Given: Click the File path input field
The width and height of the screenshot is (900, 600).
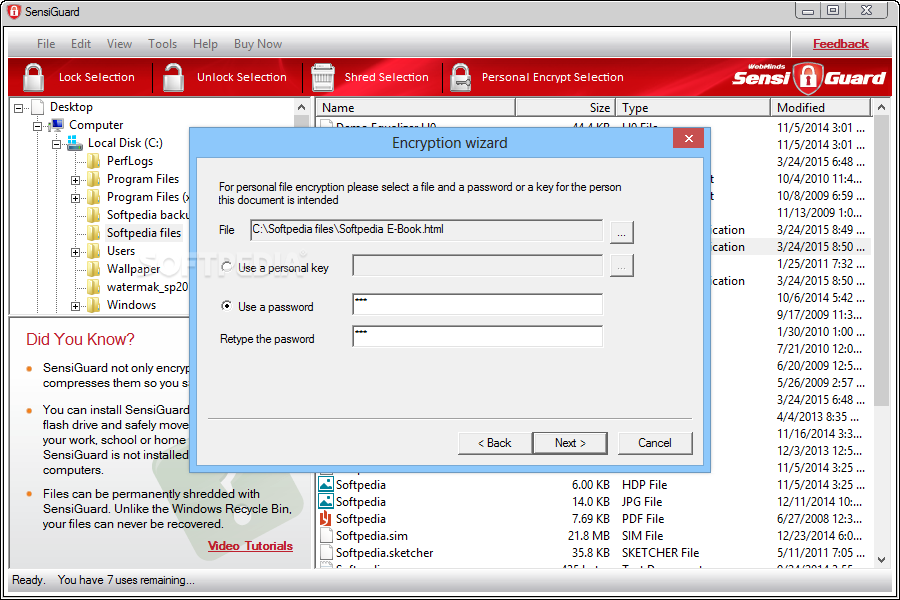Looking at the screenshot, I should tap(426, 230).
